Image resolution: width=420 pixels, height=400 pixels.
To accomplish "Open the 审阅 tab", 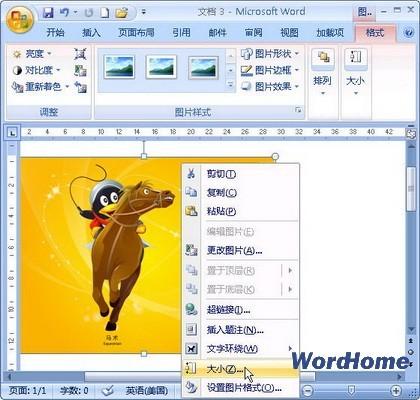I will tap(253, 32).
